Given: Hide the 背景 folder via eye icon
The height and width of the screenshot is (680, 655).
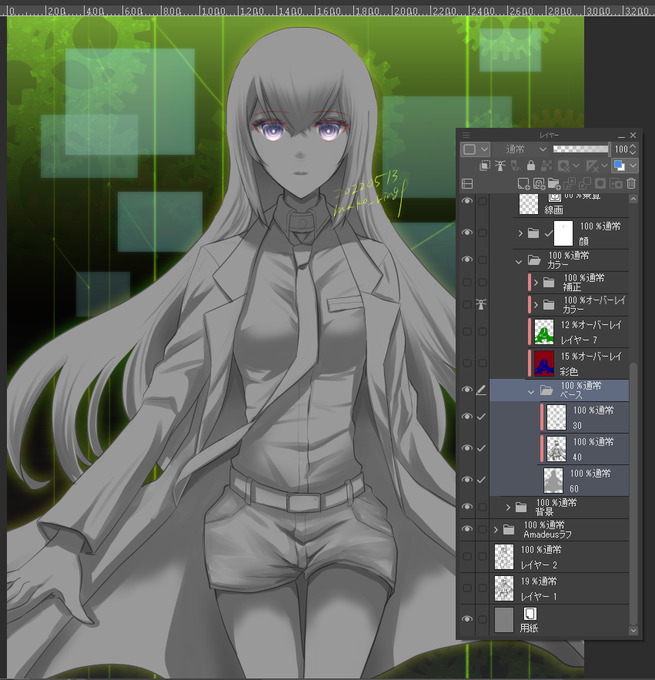Looking at the screenshot, I should click(x=467, y=507).
